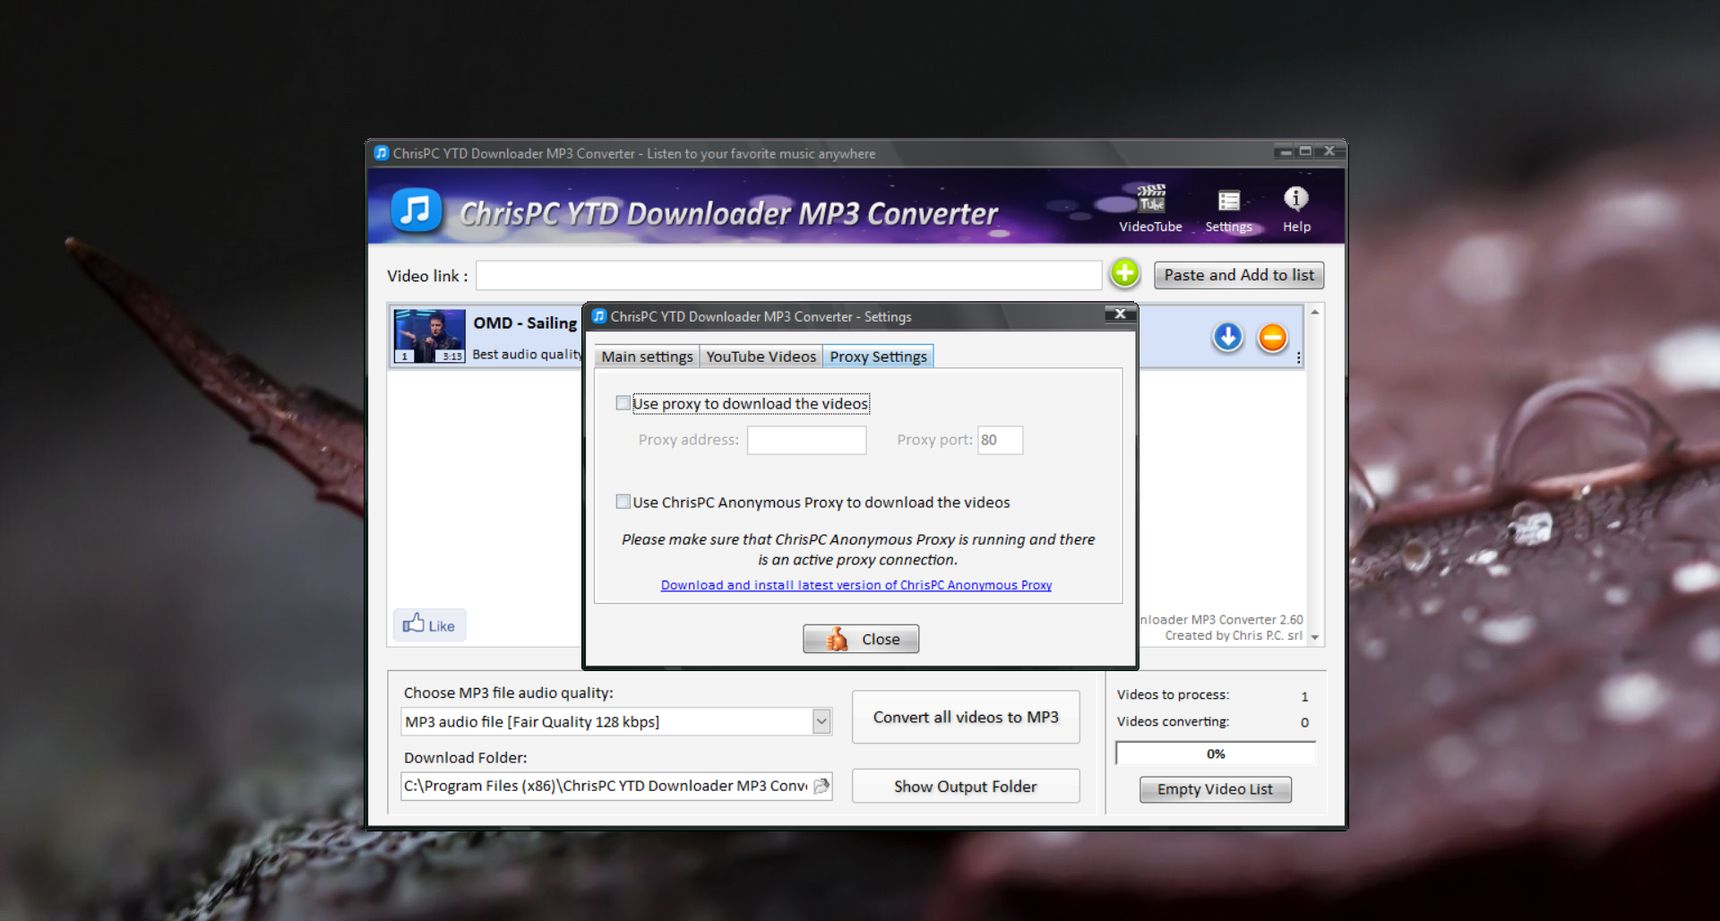Click the Best audio quality text

[x=527, y=354]
